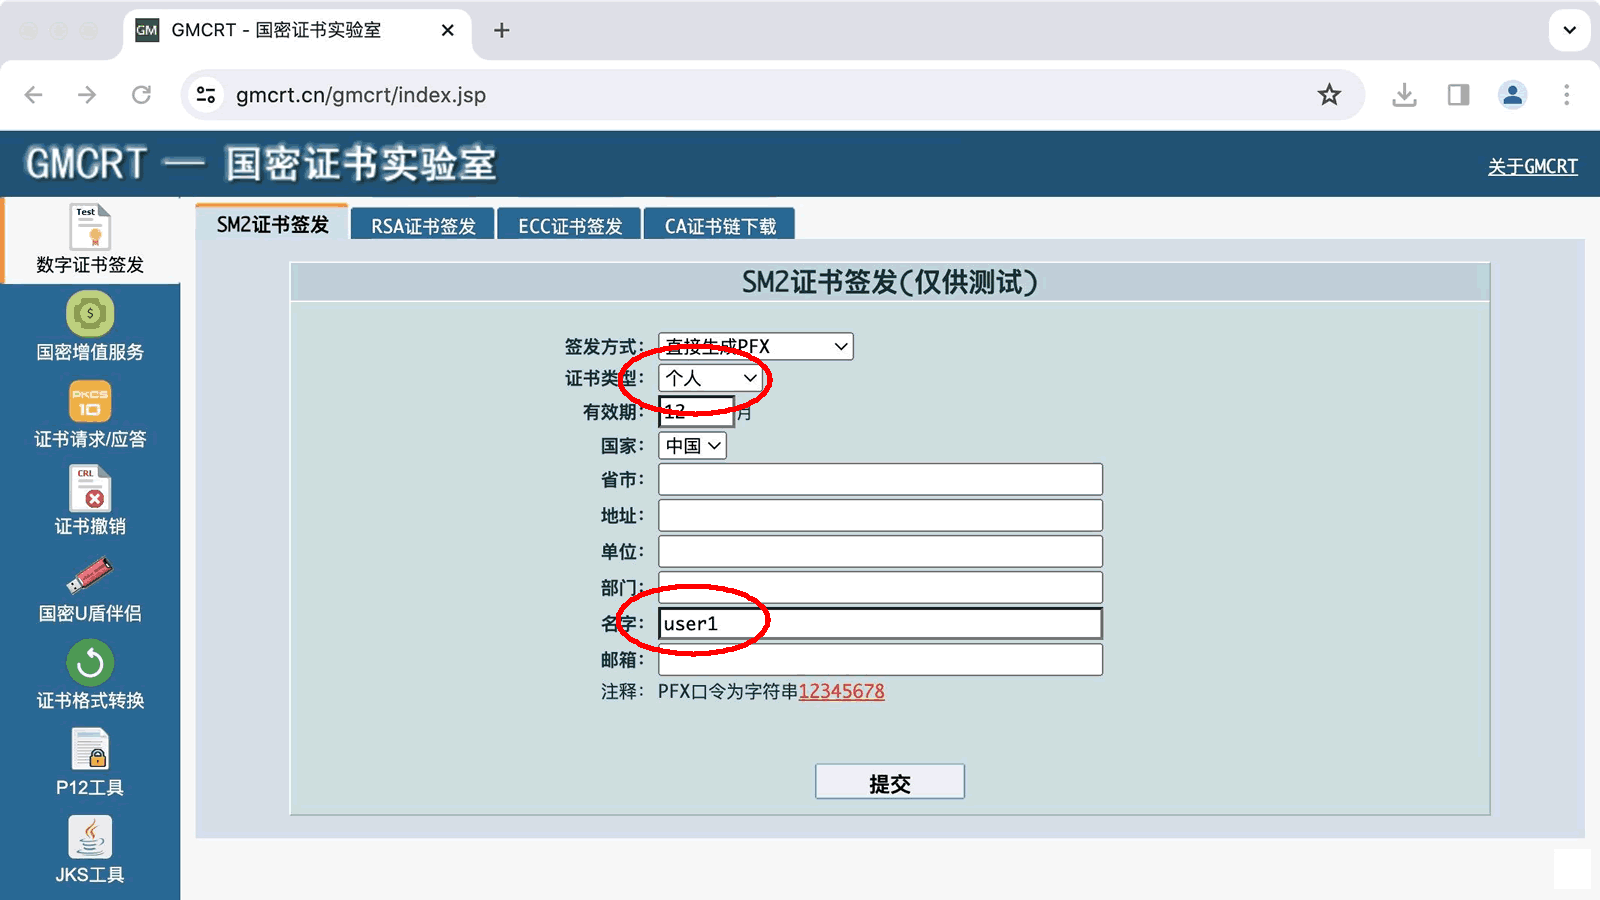
Task: Click 有效期 months input field
Action: [696, 411]
